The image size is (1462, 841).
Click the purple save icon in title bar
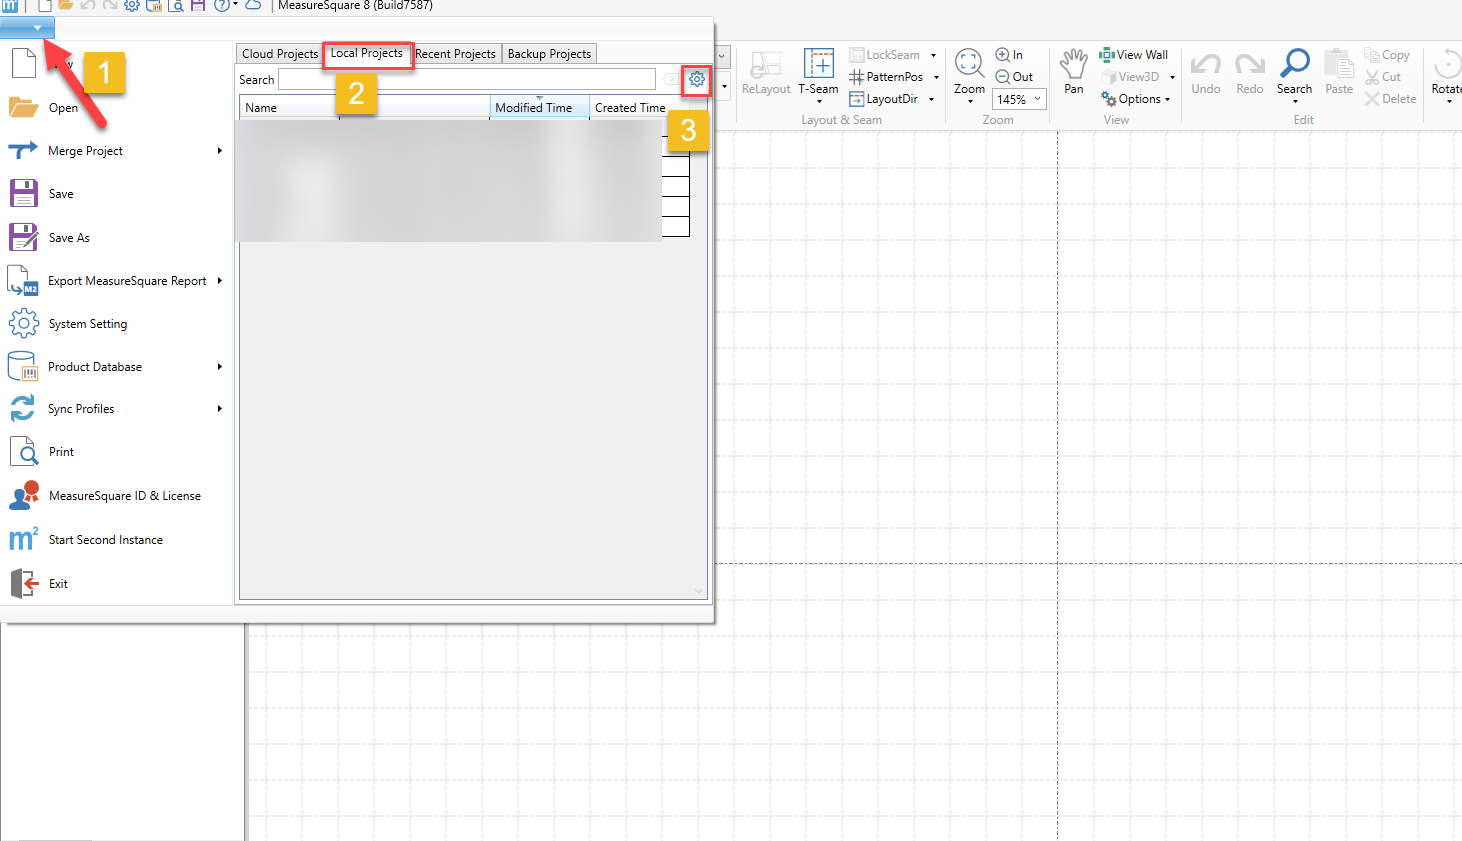198,5
